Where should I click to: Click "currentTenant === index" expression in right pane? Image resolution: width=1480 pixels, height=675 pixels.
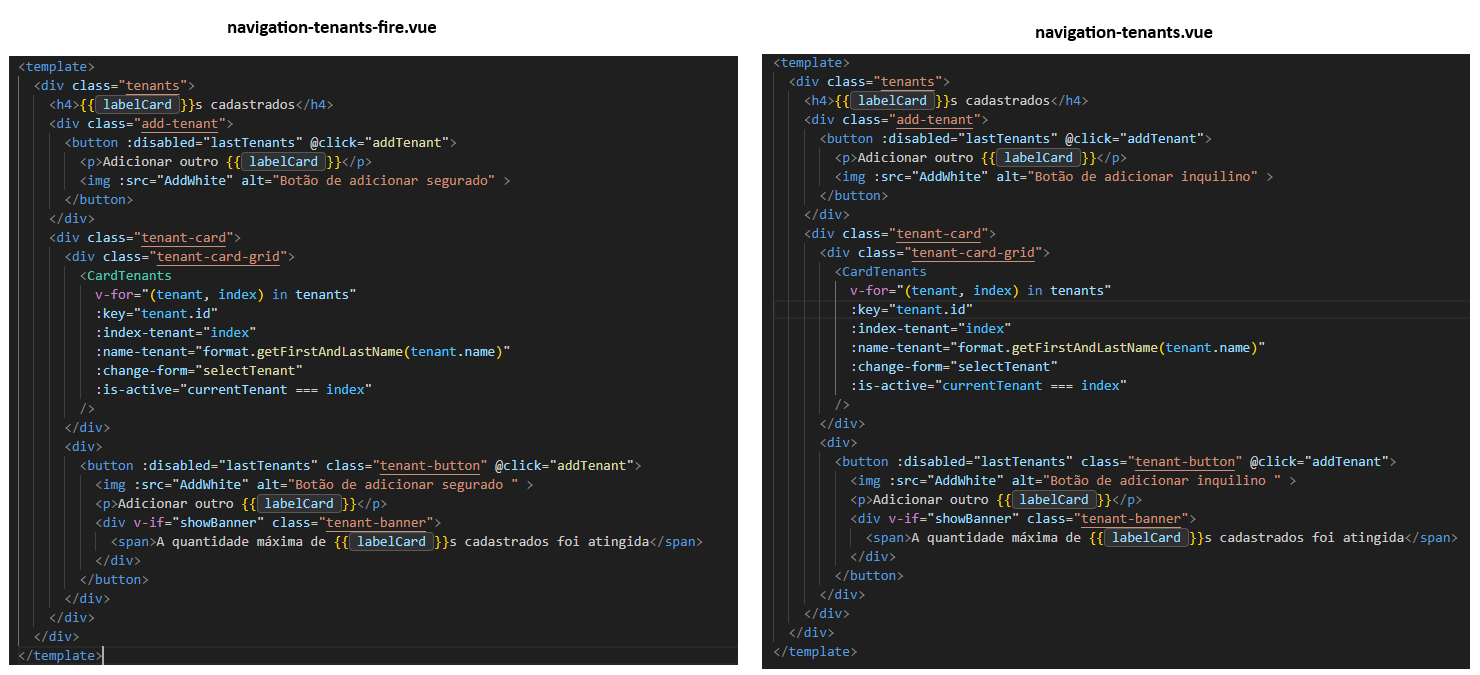1034,385
